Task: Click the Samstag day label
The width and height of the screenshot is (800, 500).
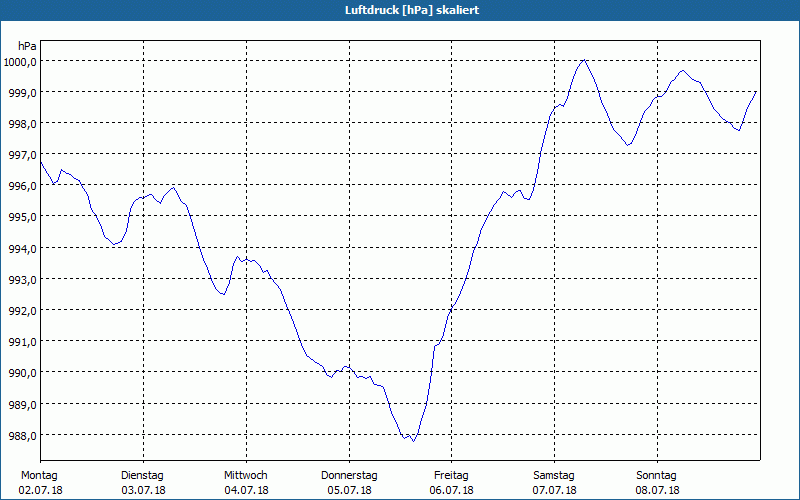Action: [554, 476]
